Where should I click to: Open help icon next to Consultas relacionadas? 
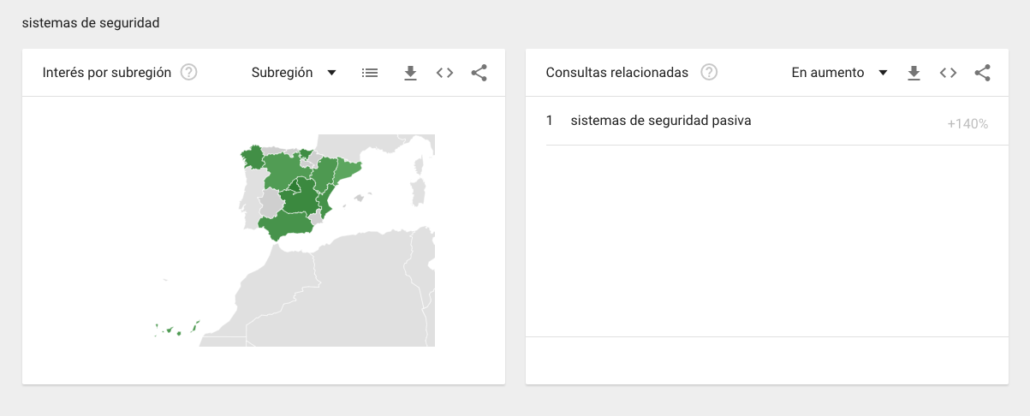pyautogui.click(x=709, y=73)
